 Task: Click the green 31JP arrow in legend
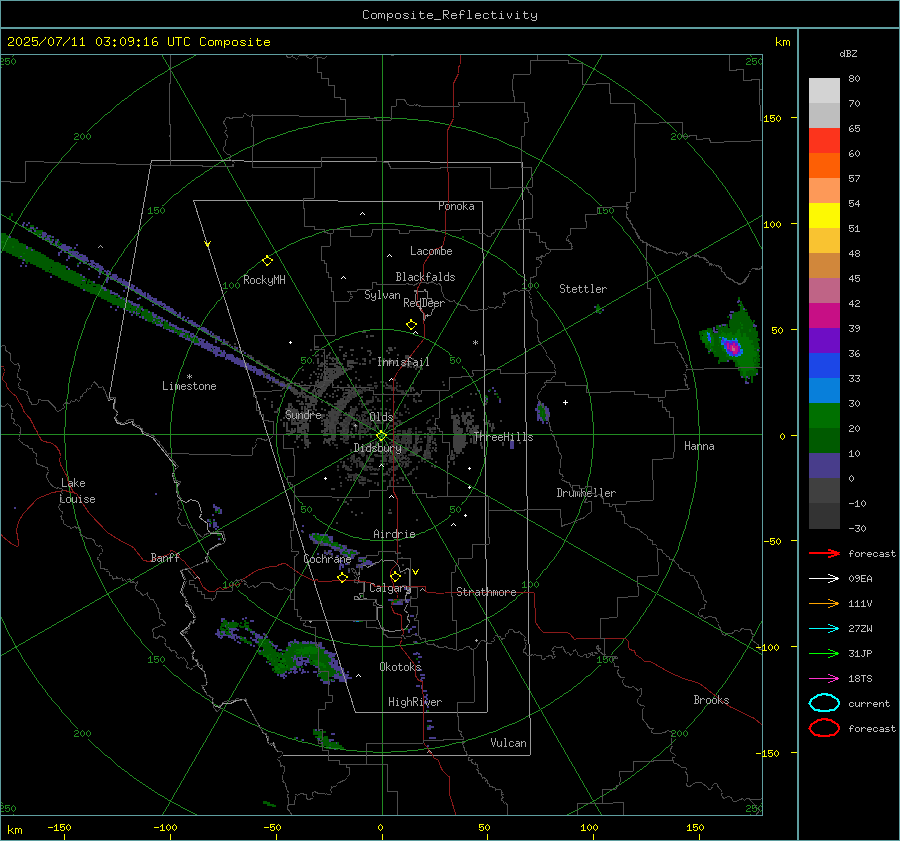click(824, 653)
